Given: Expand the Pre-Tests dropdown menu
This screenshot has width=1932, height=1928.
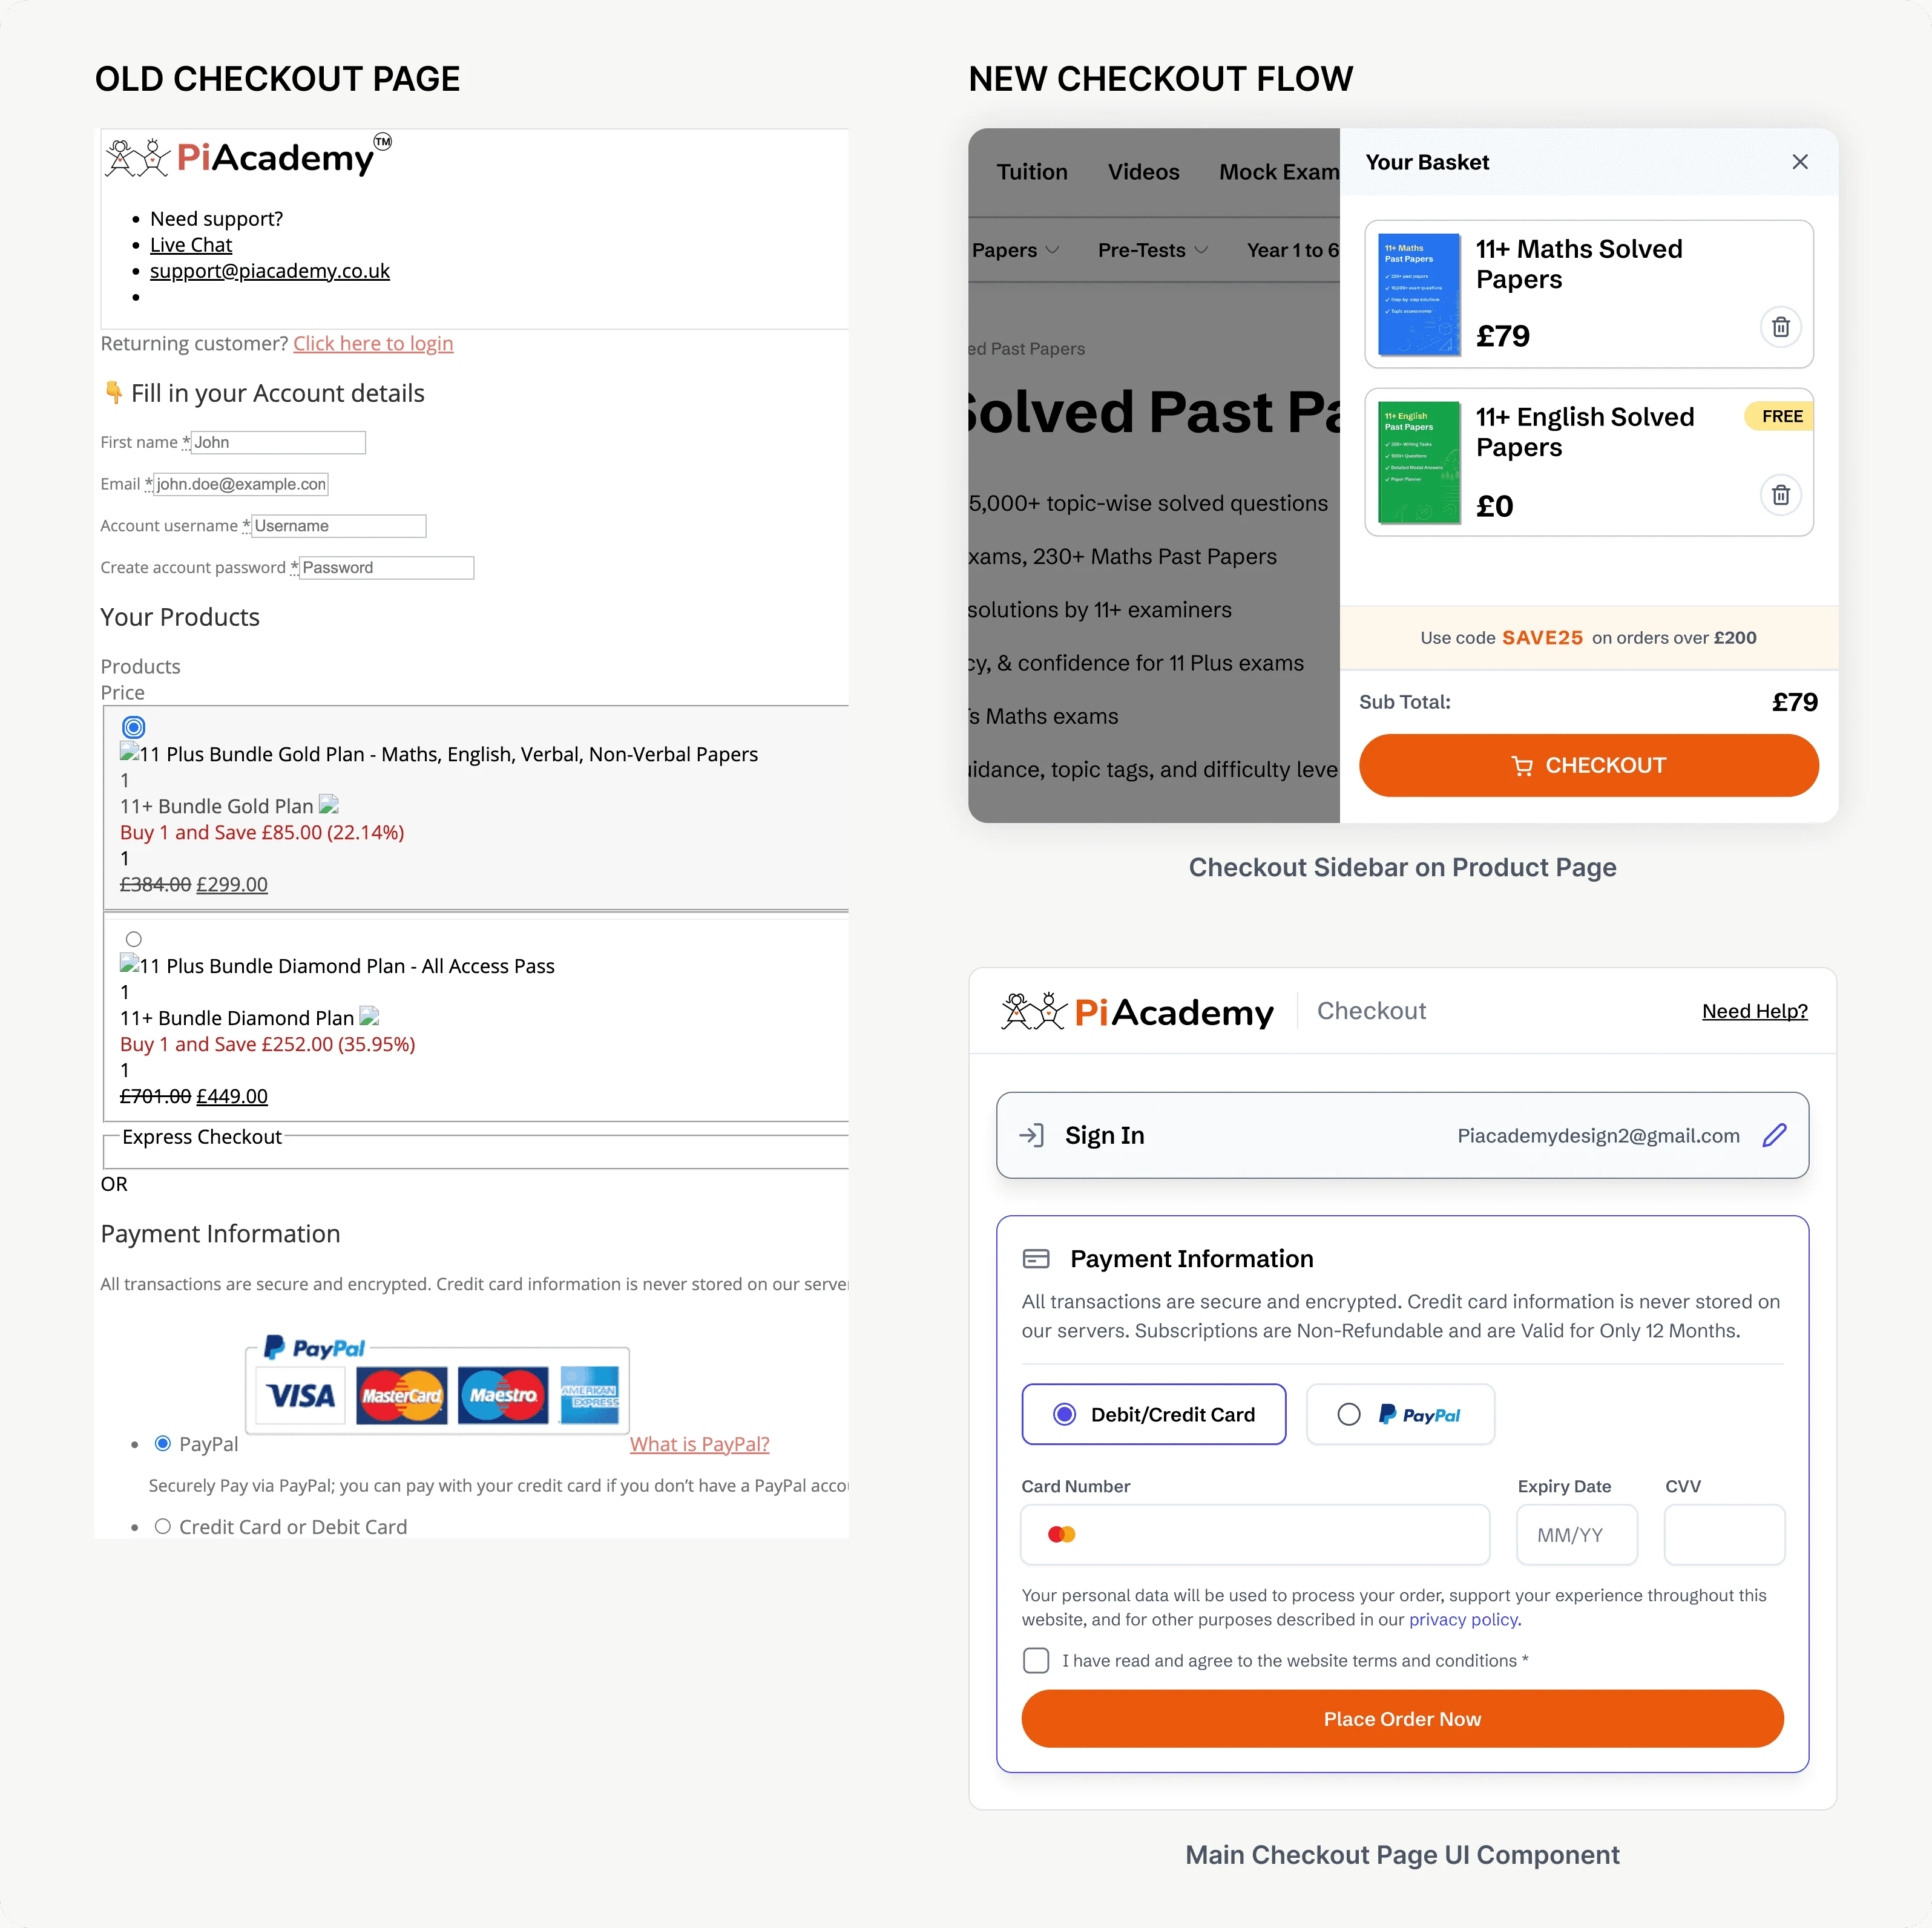Looking at the screenshot, I should pyautogui.click(x=1153, y=250).
